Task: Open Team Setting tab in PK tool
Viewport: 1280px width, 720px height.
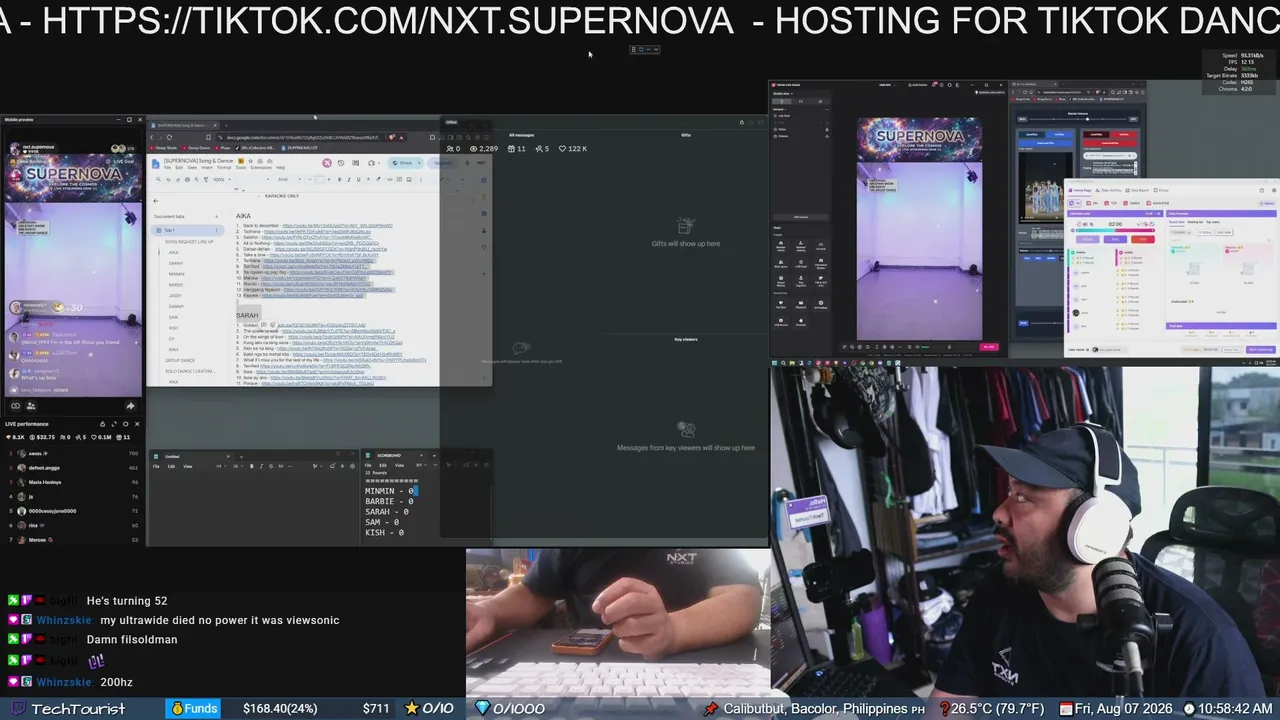Action: pyautogui.click(x=1110, y=190)
